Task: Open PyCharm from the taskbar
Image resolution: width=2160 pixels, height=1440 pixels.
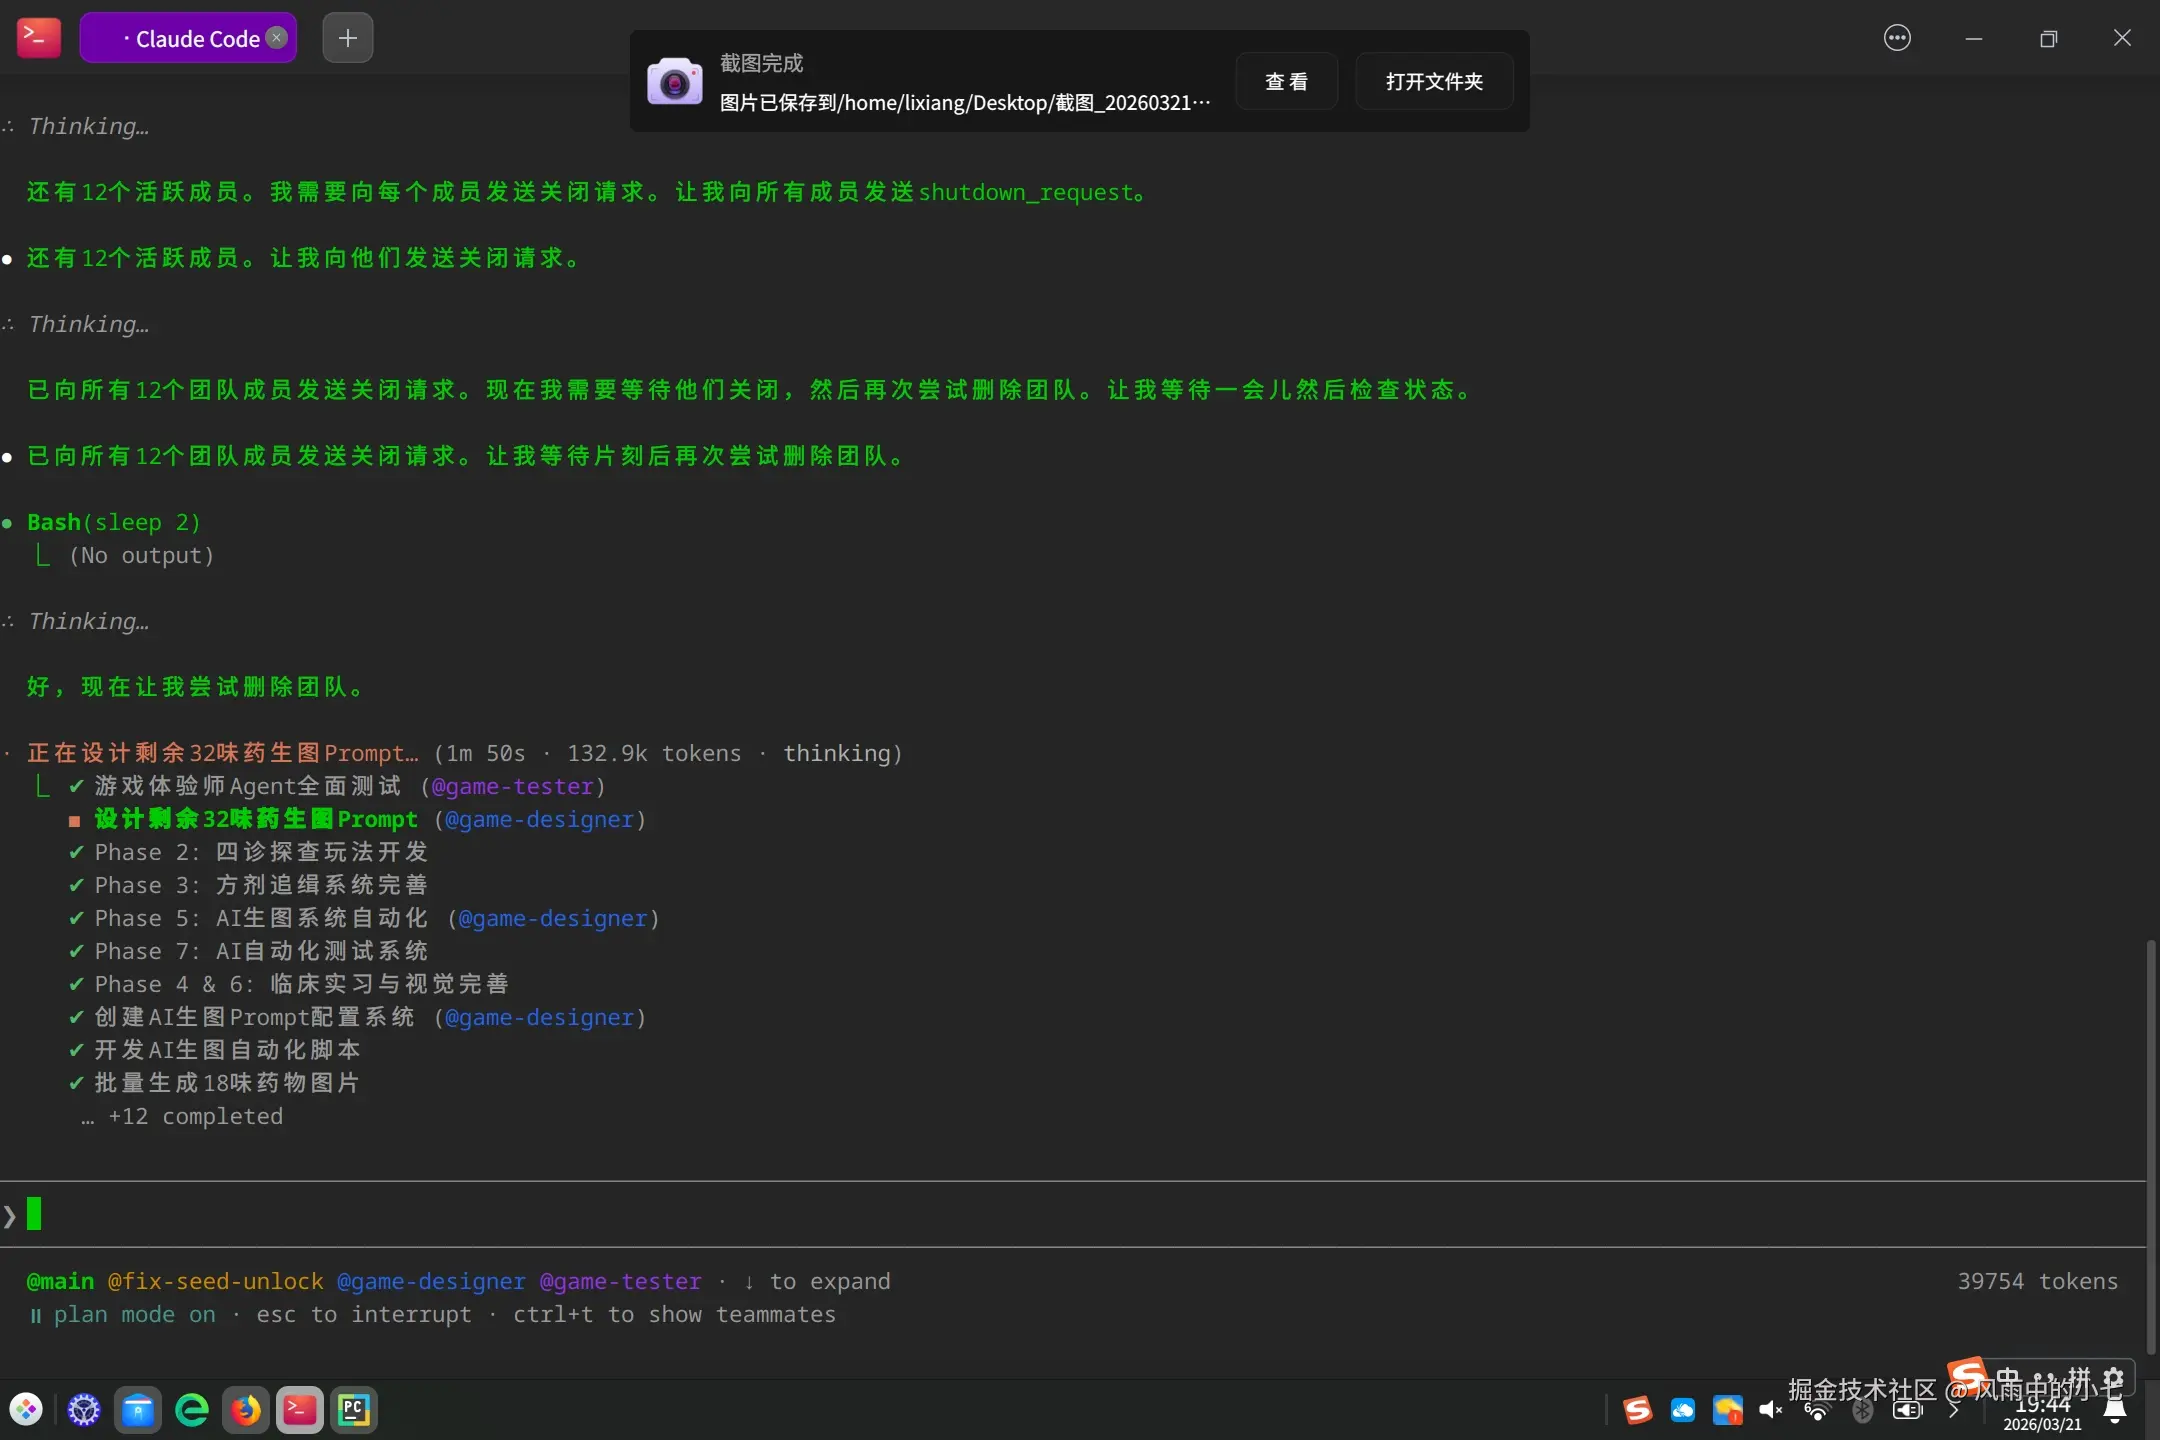Action: pyautogui.click(x=354, y=1410)
